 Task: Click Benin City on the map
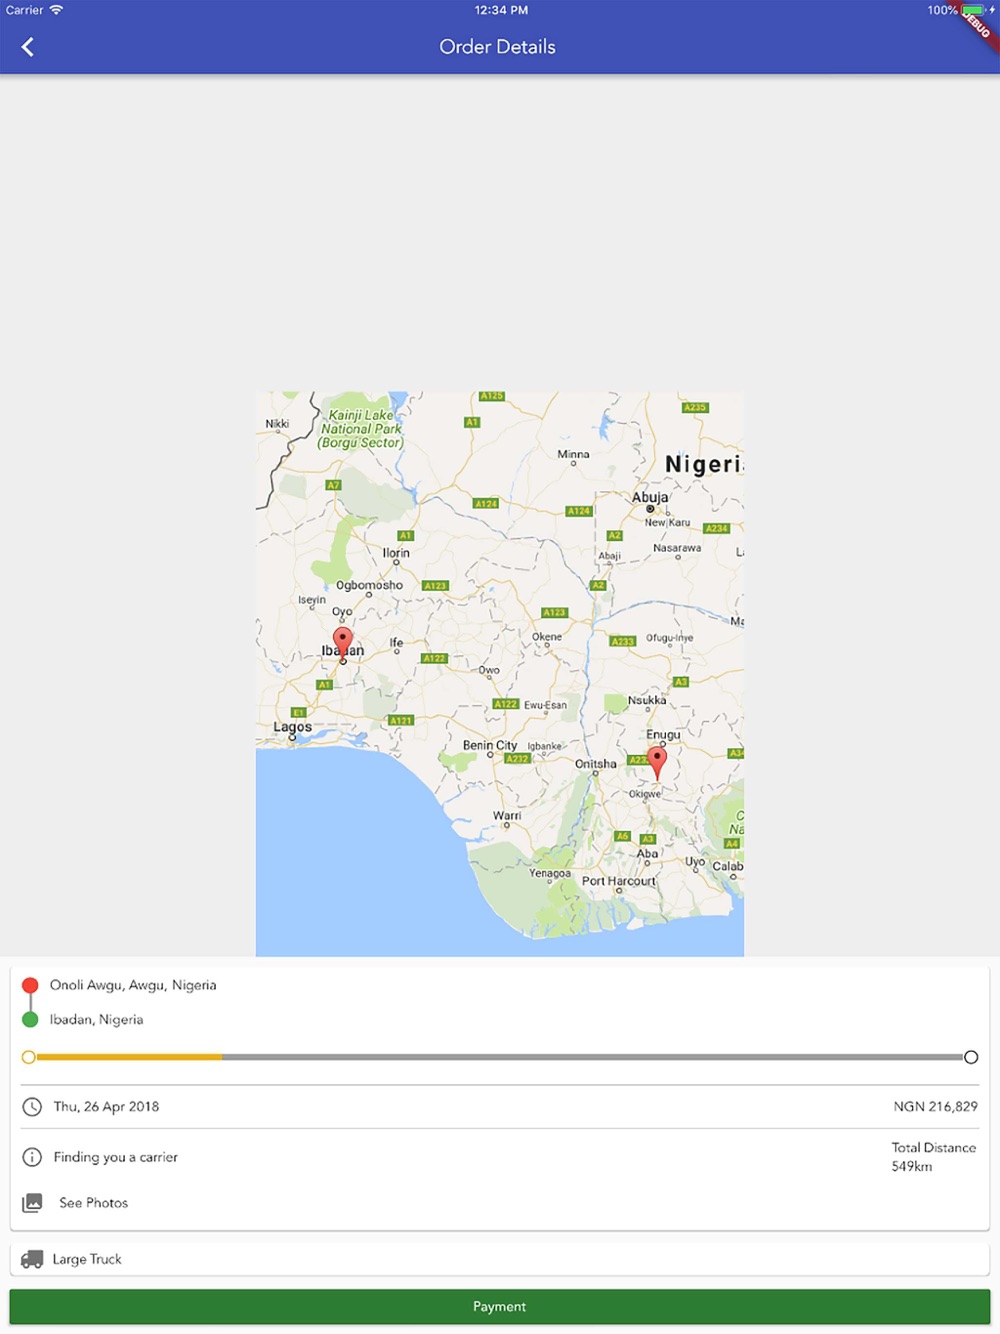pos(490,745)
